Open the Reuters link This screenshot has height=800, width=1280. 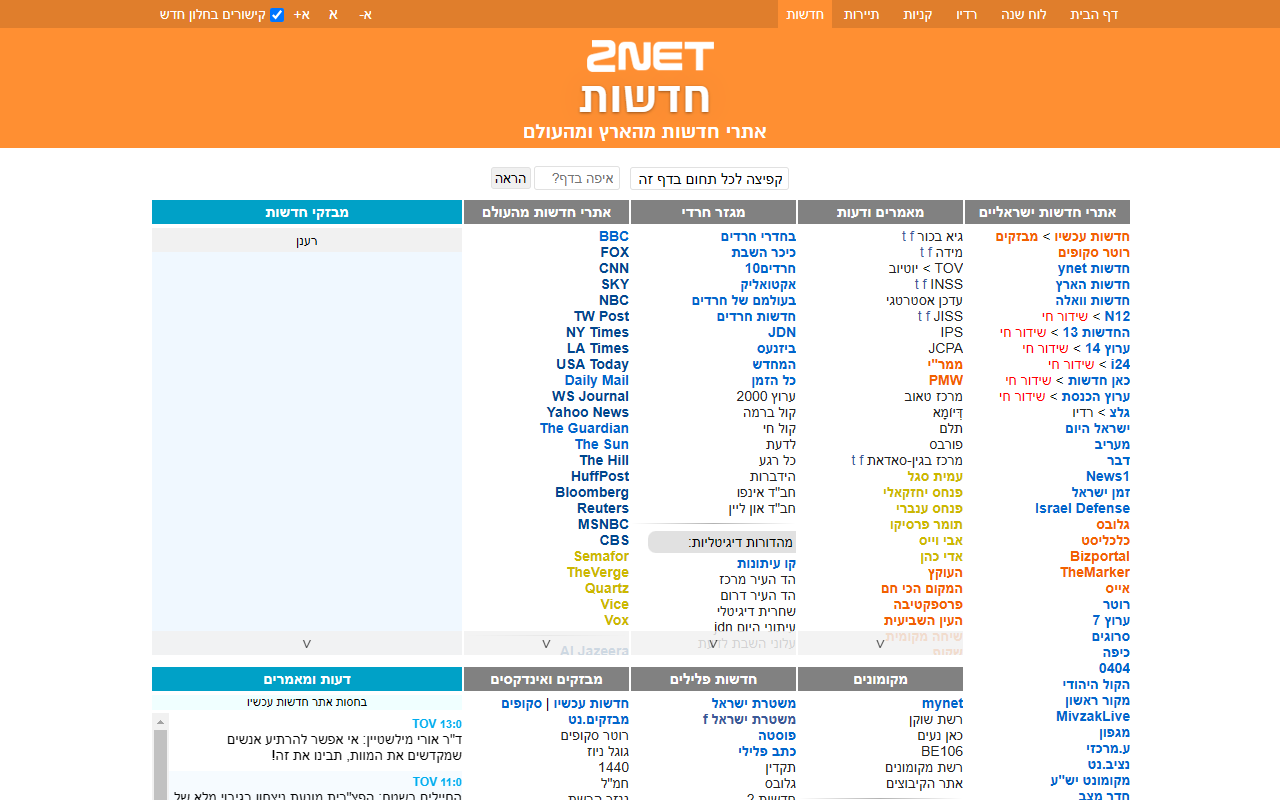pos(603,509)
